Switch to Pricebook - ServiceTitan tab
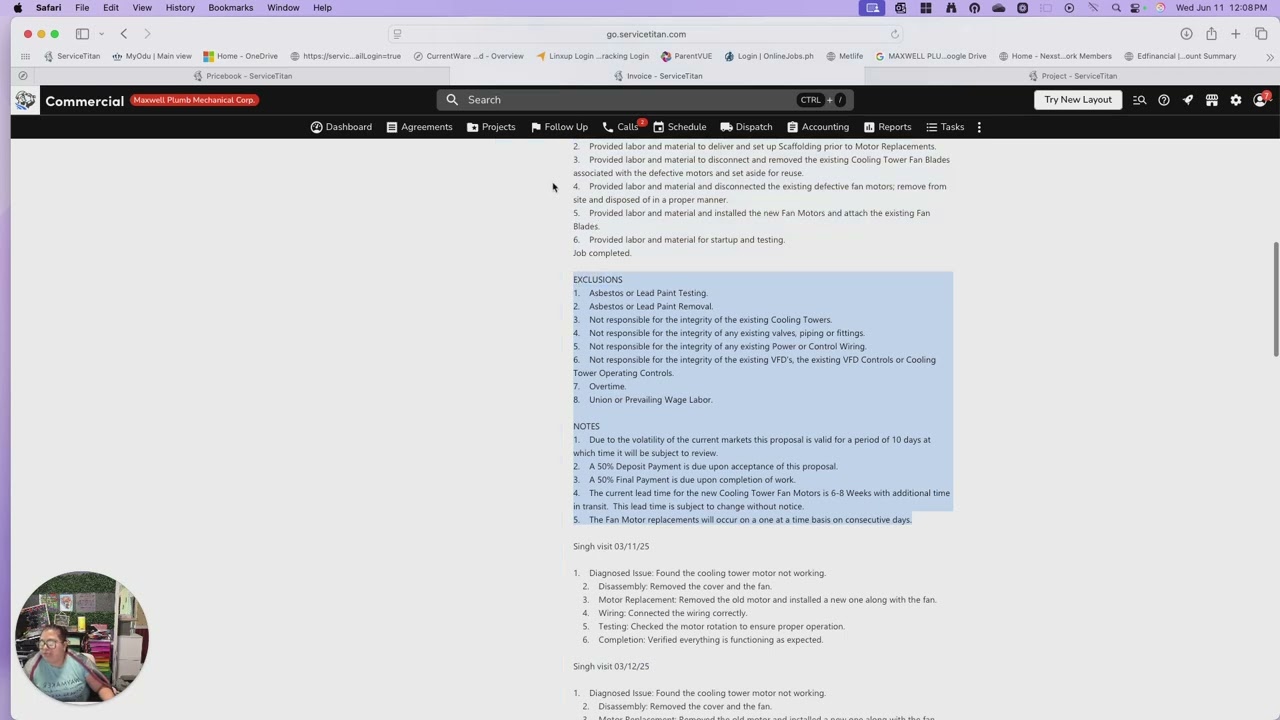Viewport: 1280px width, 720px height. (243, 76)
